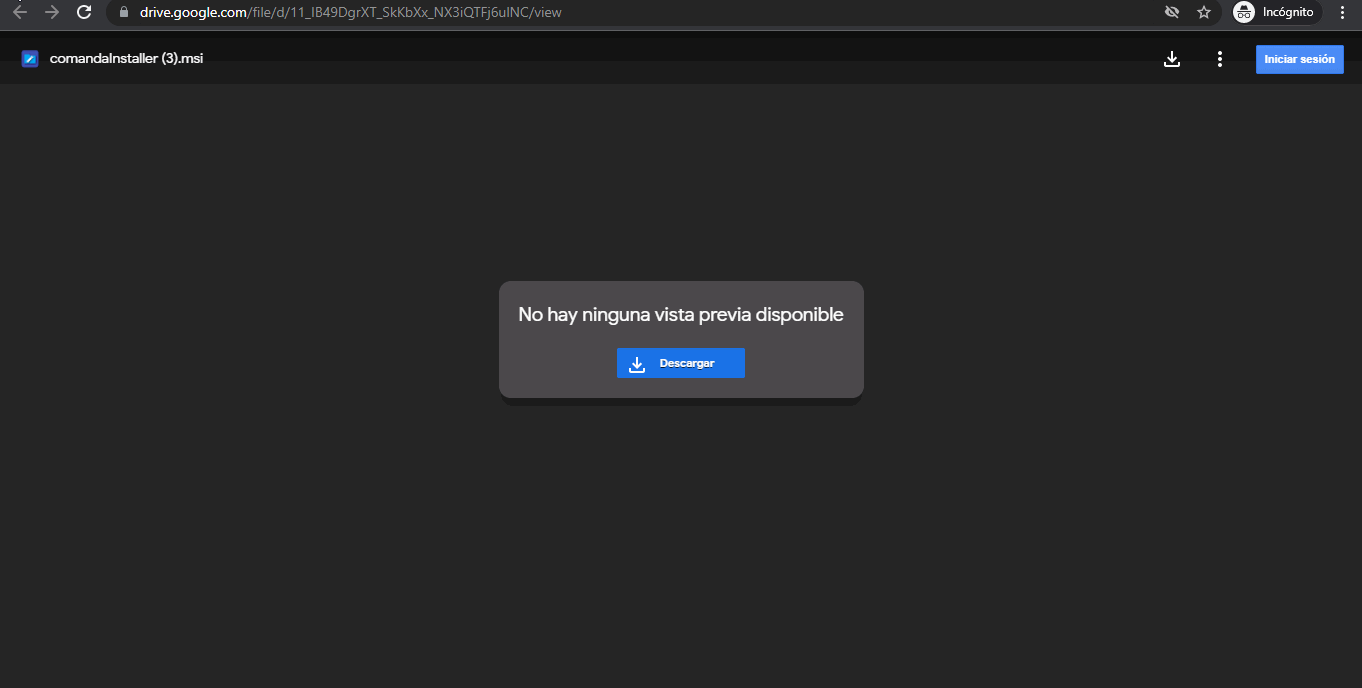1362x688 pixels.
Task: Bookmark this page with the star icon
Action: tap(1204, 12)
